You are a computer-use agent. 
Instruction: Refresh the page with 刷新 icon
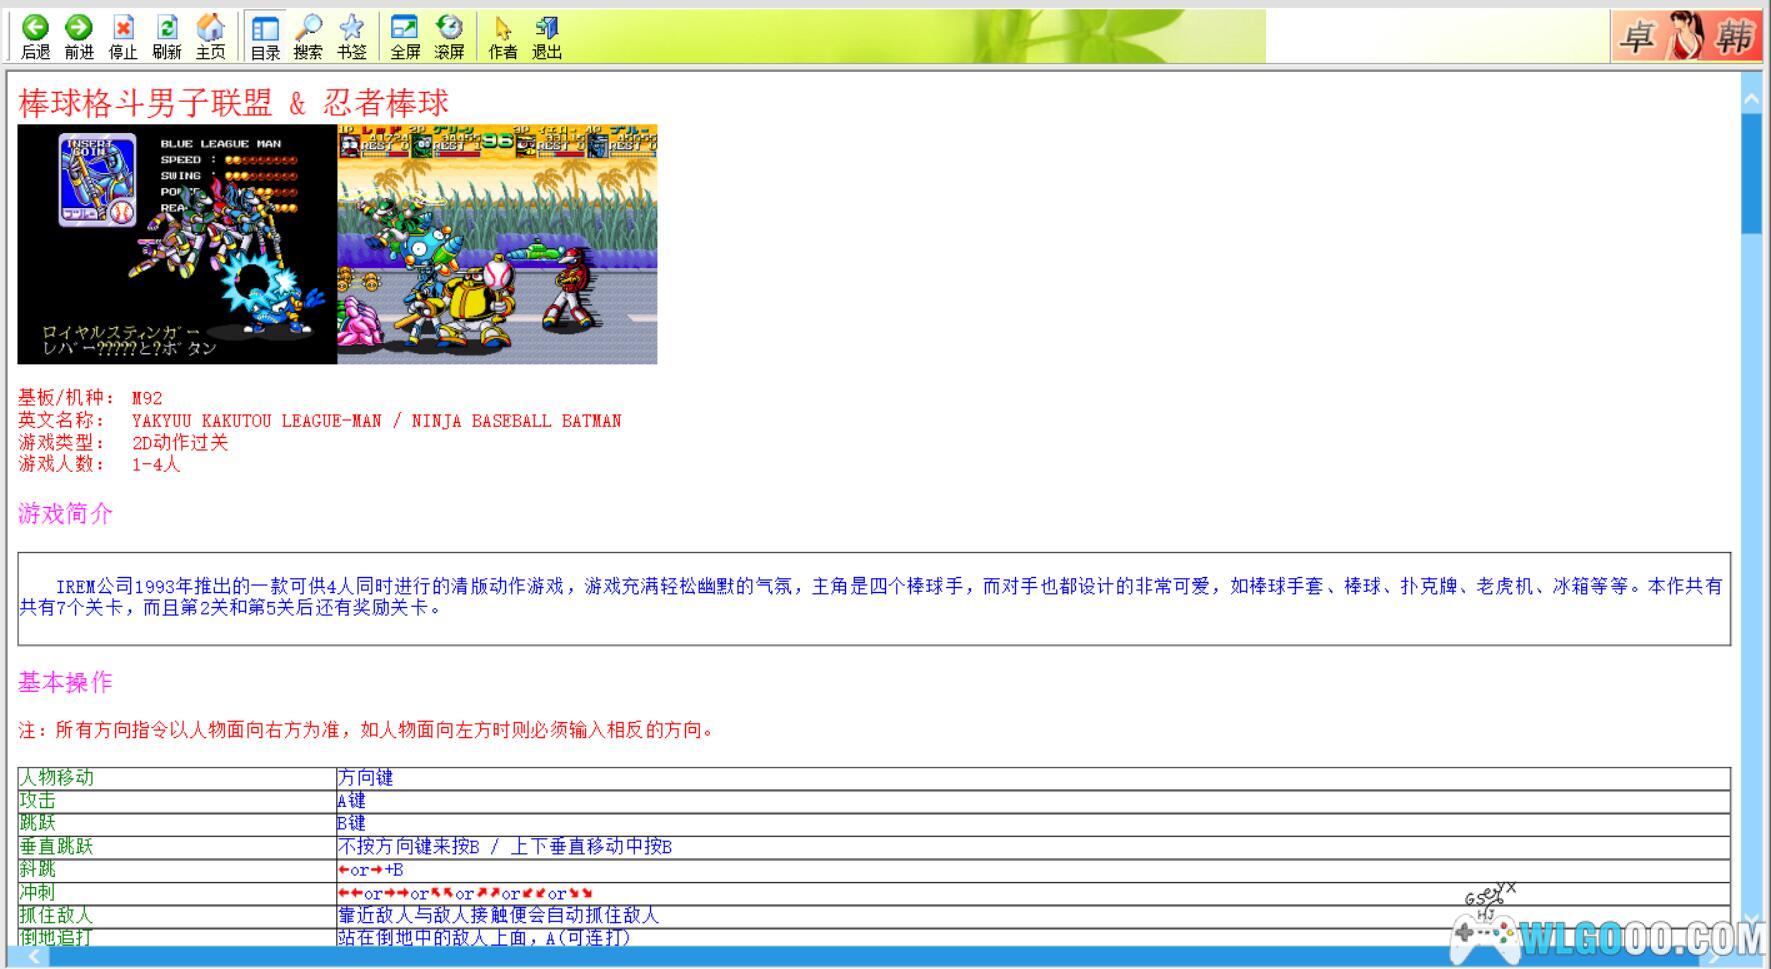[167, 37]
